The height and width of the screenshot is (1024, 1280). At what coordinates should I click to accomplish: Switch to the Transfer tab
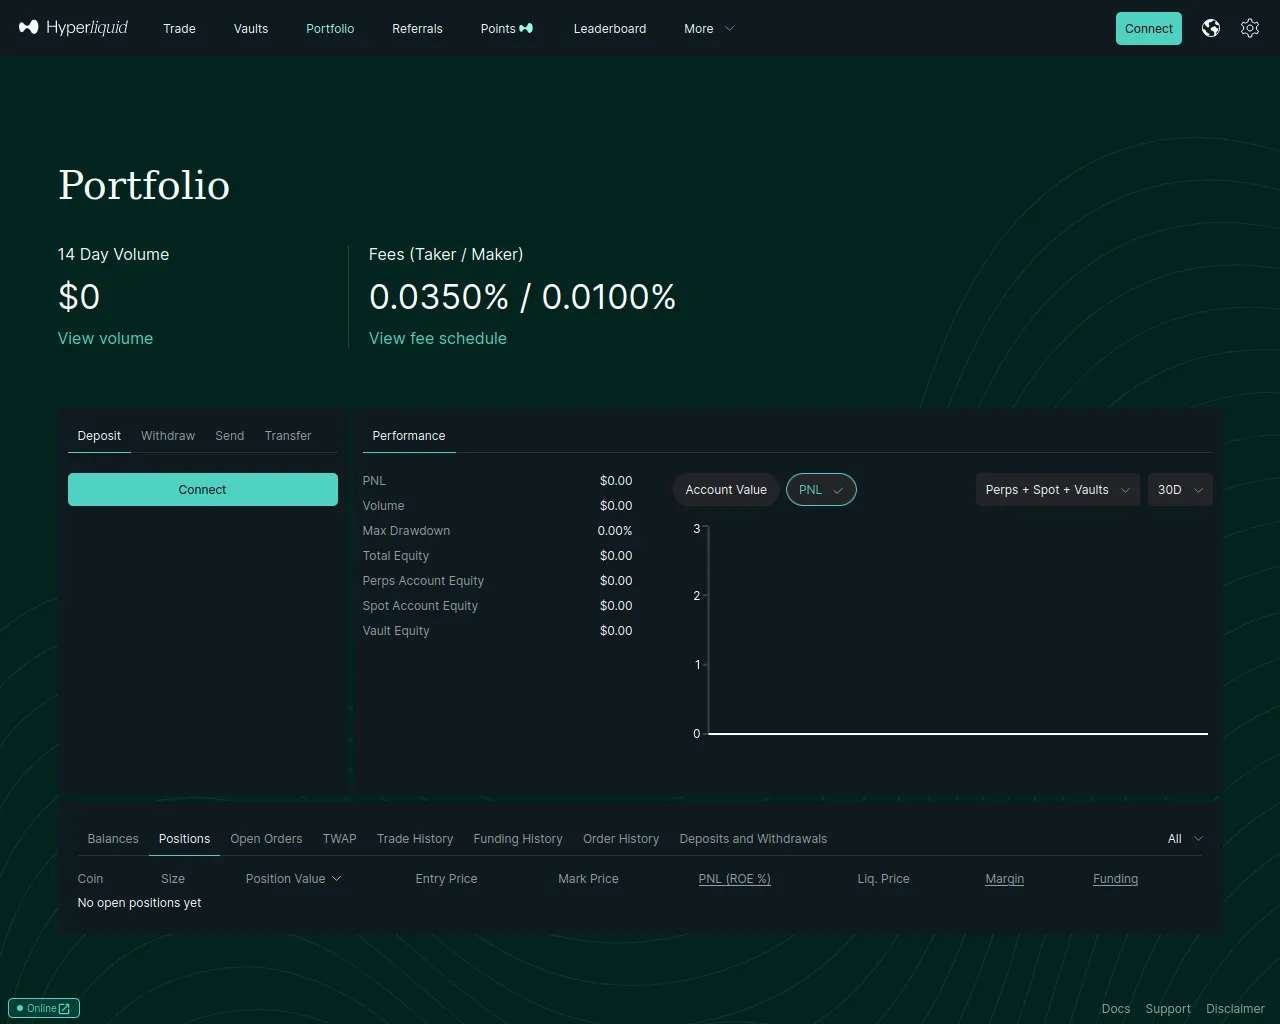pyautogui.click(x=288, y=436)
